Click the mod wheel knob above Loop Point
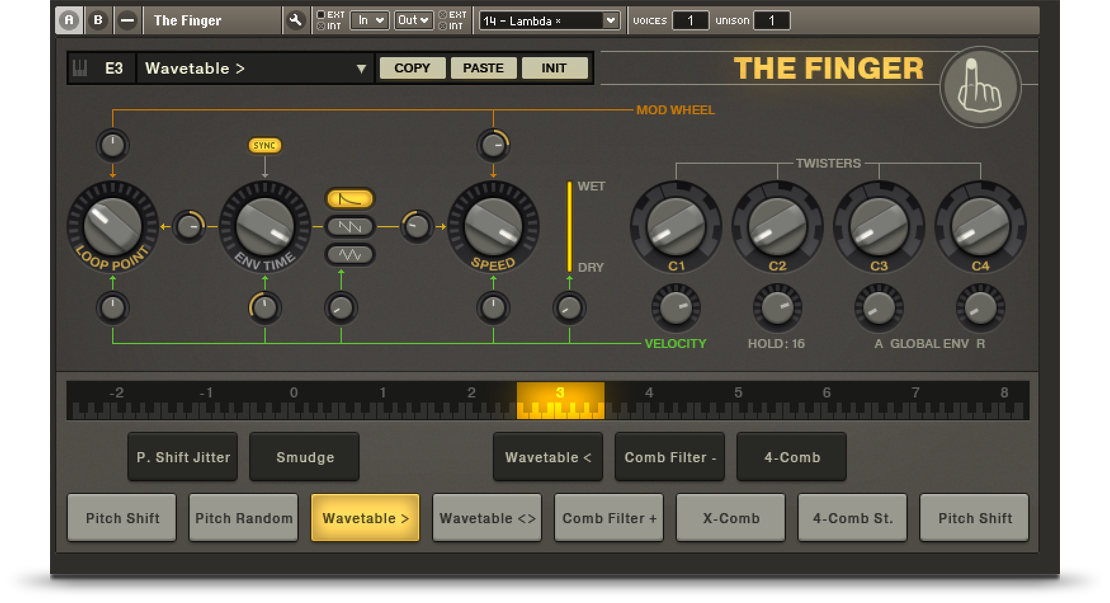1110x603 pixels. (113, 145)
